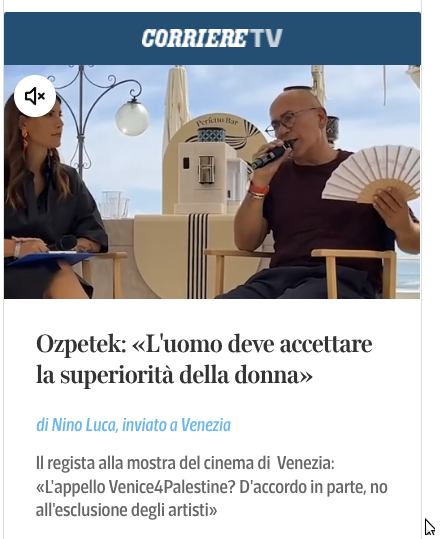Click the blue clipboard on interviewer's lap
This screenshot has height=539, width=442.
(52, 258)
